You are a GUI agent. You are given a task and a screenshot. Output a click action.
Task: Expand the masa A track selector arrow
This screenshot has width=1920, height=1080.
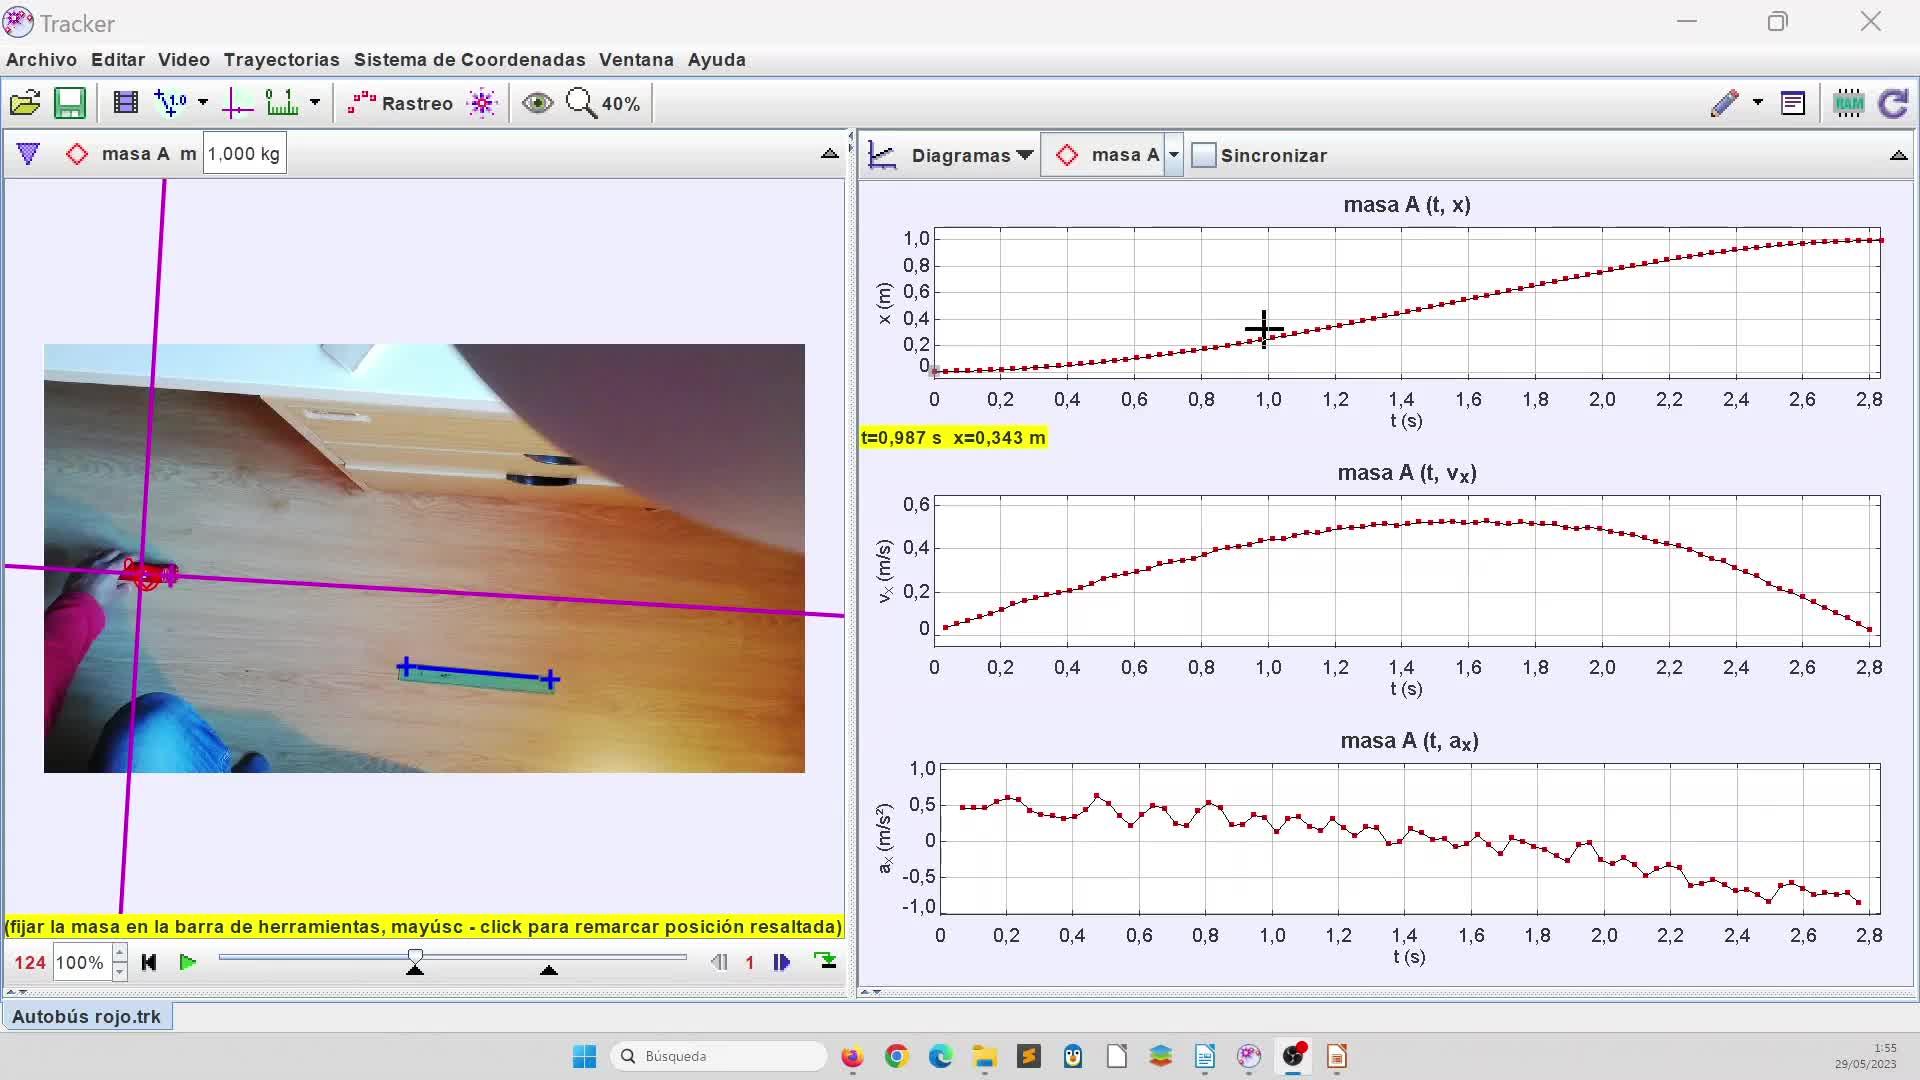point(1174,155)
